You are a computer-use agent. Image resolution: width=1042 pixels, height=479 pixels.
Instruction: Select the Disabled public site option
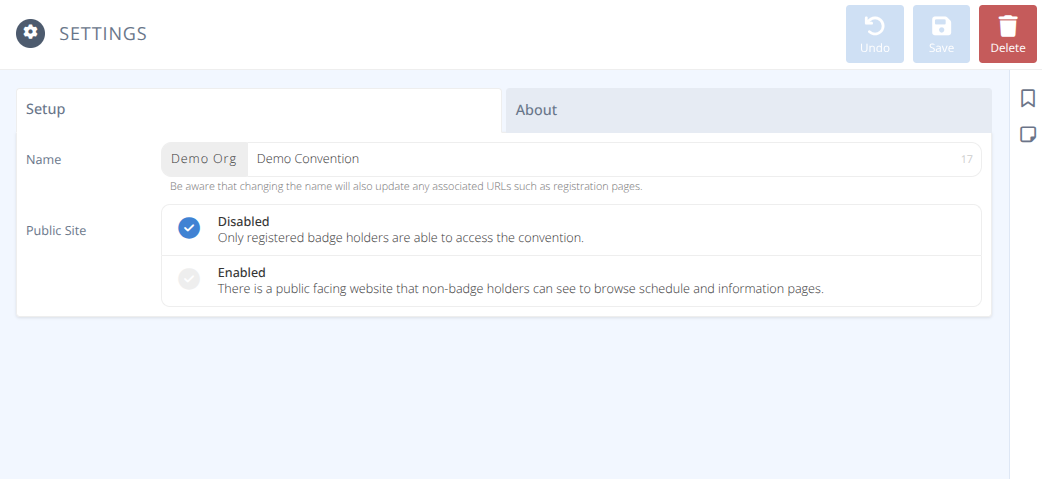pos(572,230)
